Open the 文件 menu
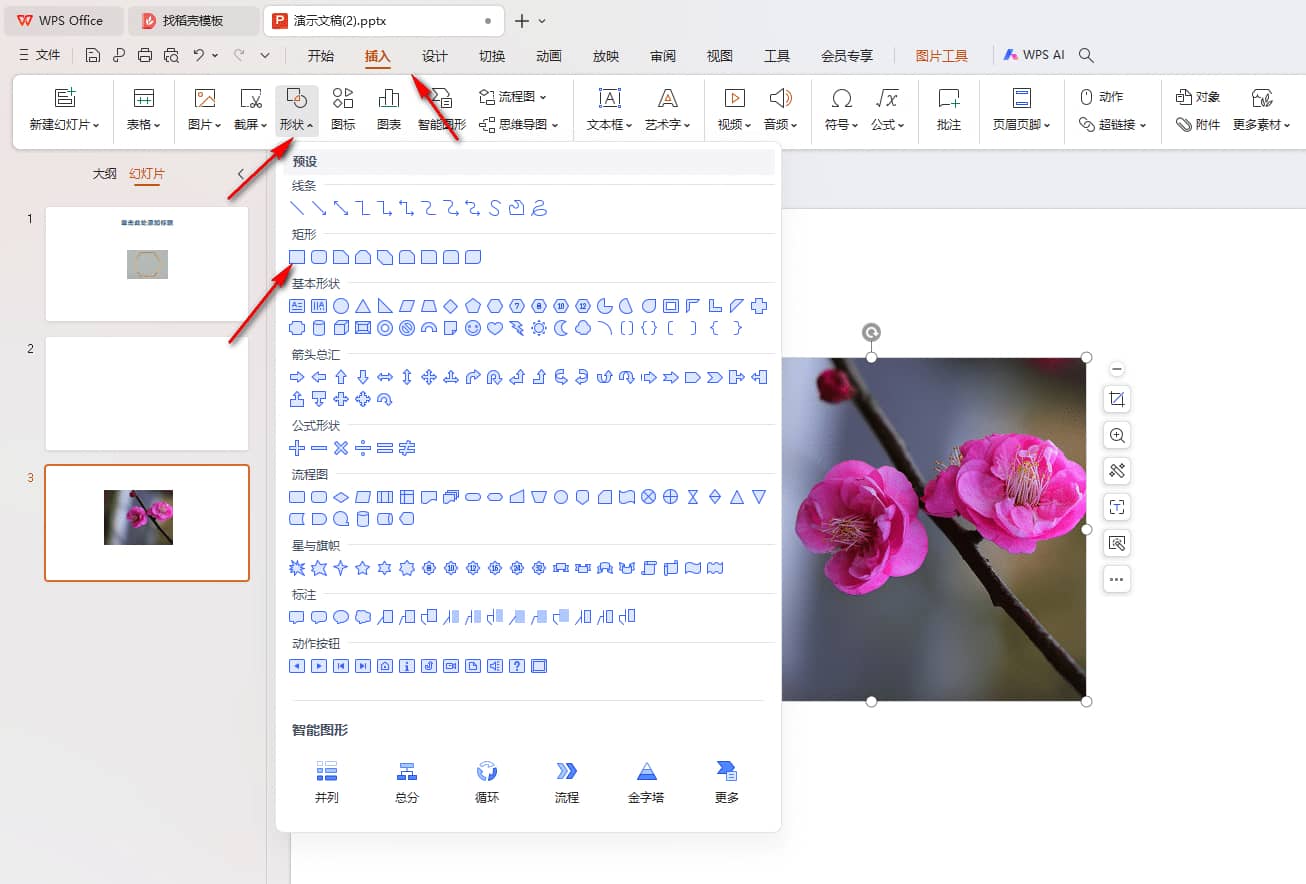The height and width of the screenshot is (884, 1306). (x=40, y=56)
